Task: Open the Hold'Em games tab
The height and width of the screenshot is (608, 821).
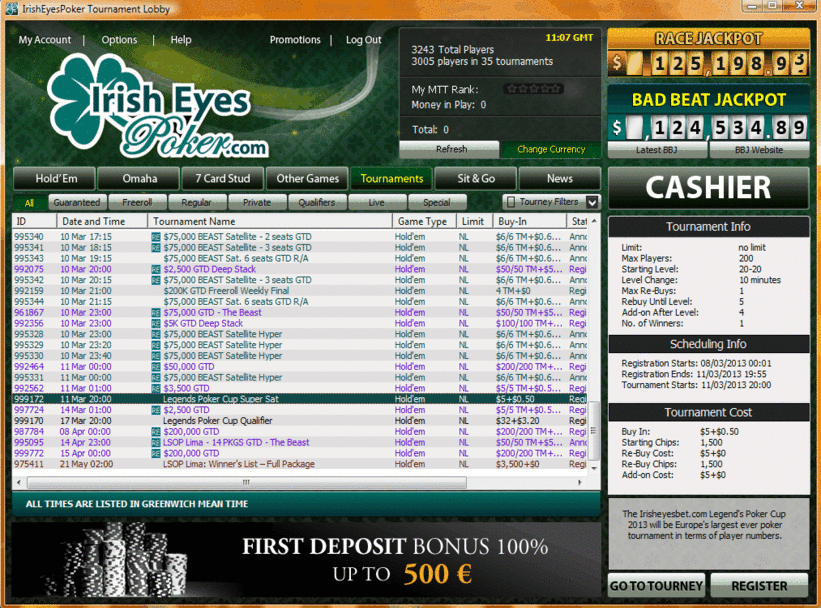Action: point(54,179)
